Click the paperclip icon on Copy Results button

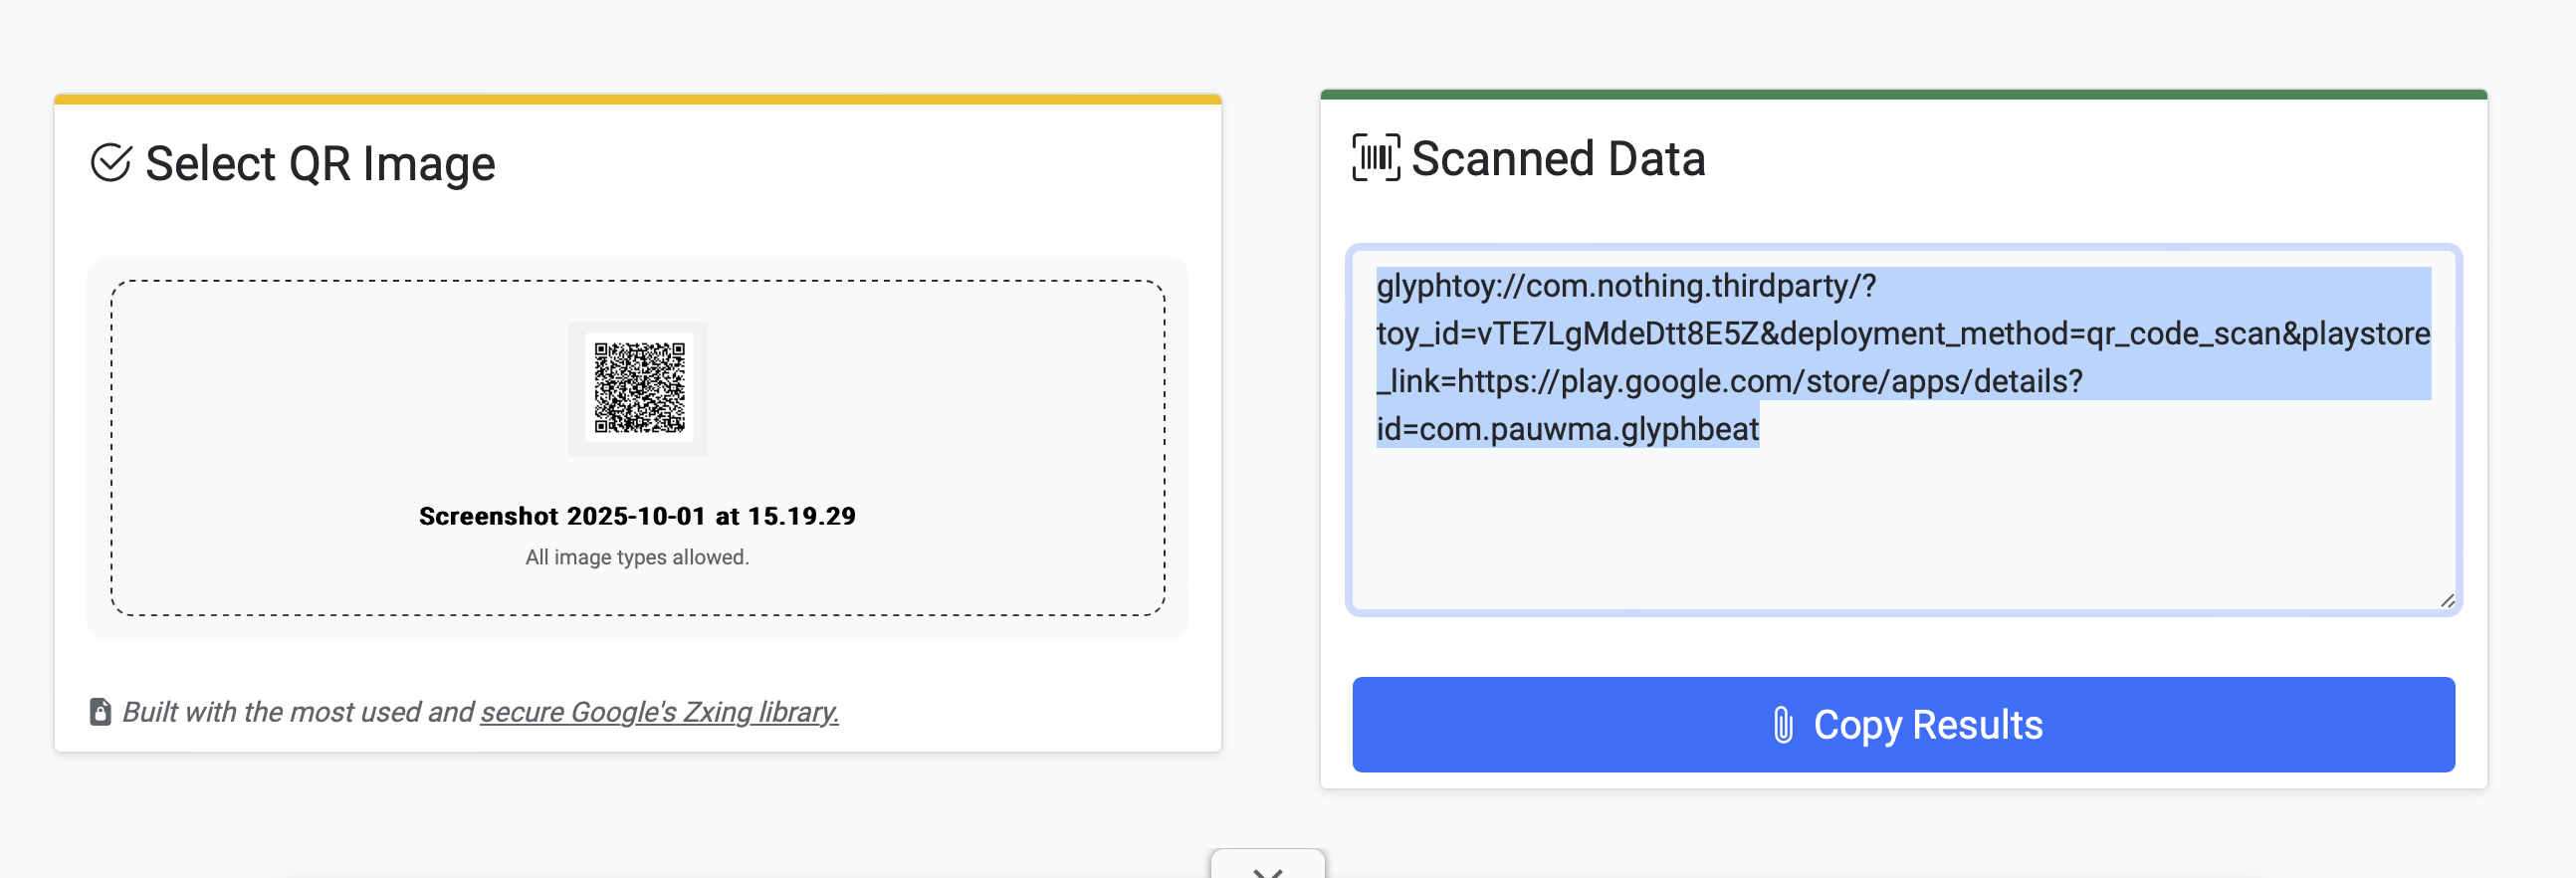(1783, 725)
